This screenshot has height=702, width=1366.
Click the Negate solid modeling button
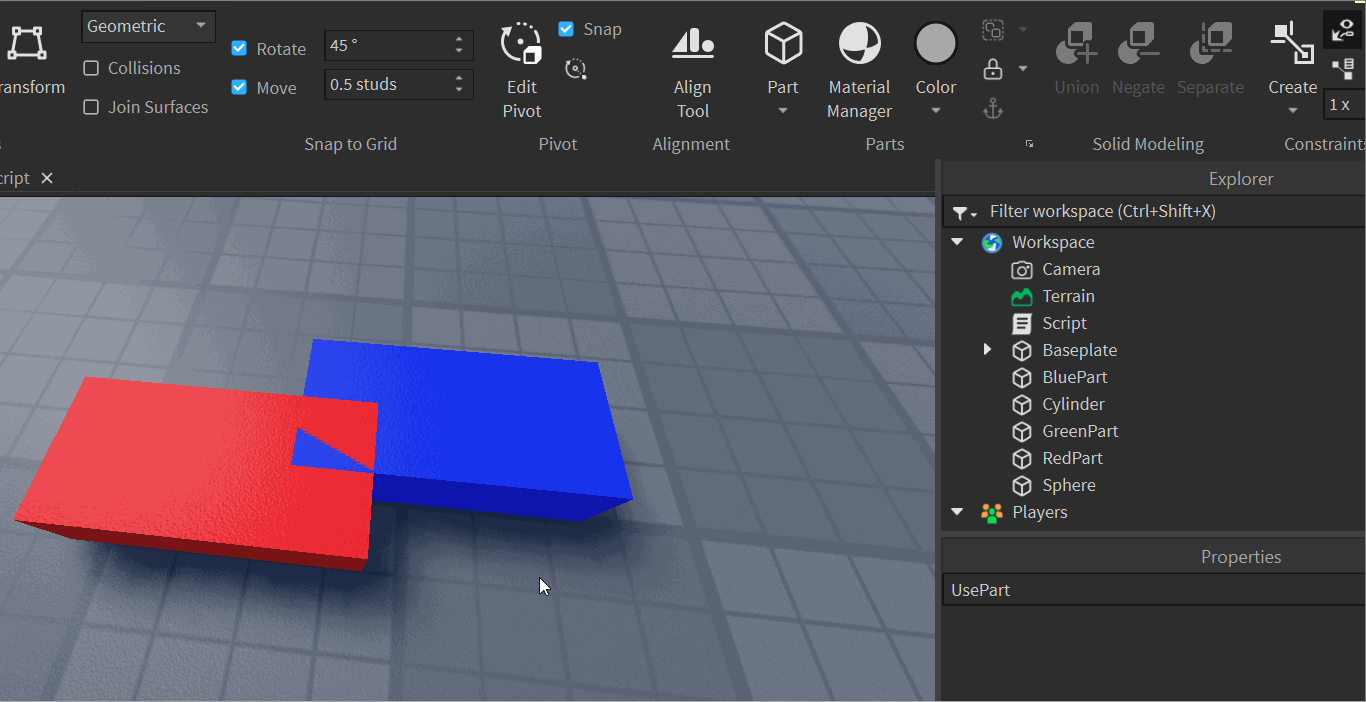click(x=1138, y=60)
